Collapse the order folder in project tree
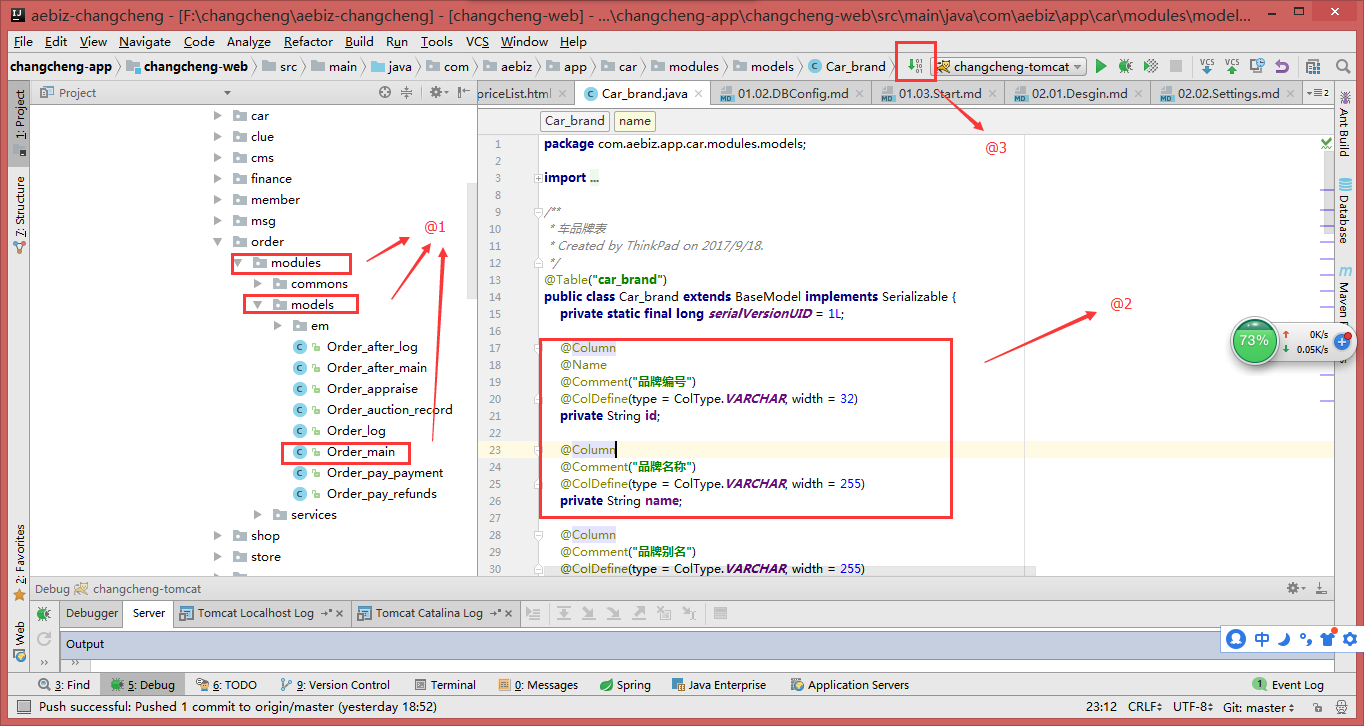 [218, 242]
